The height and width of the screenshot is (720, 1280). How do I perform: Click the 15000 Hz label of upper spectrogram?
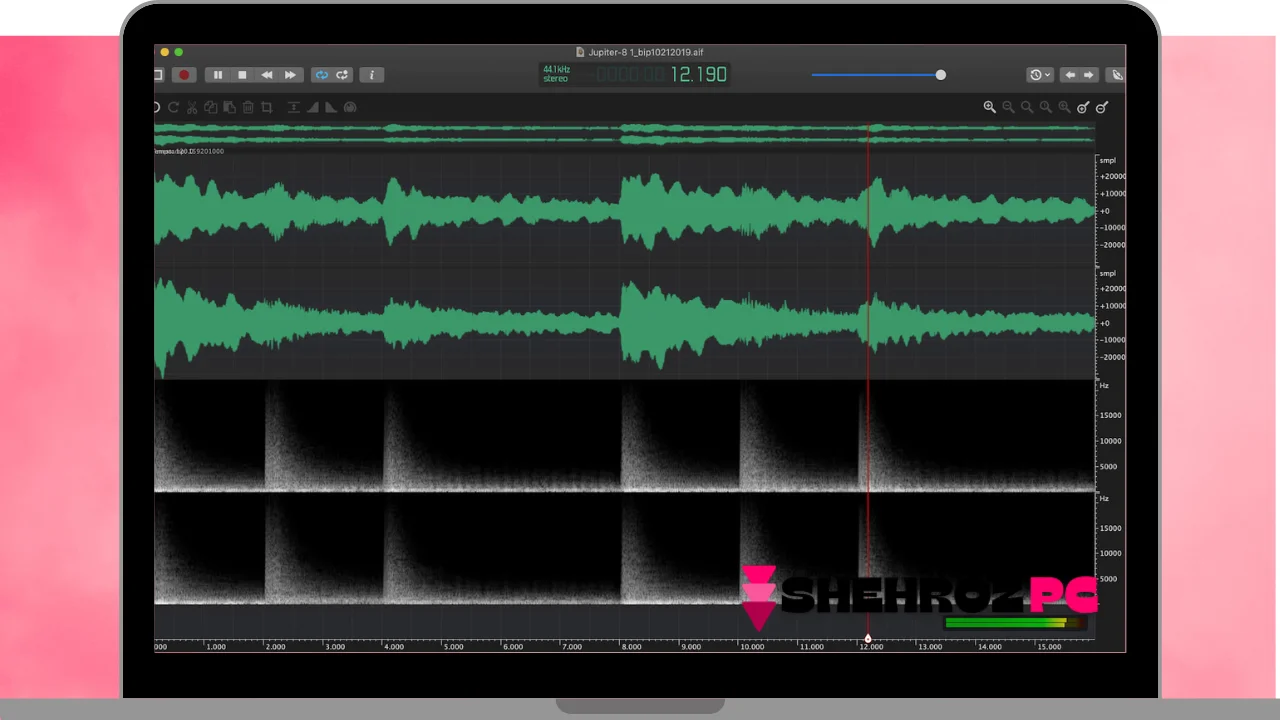point(1110,415)
